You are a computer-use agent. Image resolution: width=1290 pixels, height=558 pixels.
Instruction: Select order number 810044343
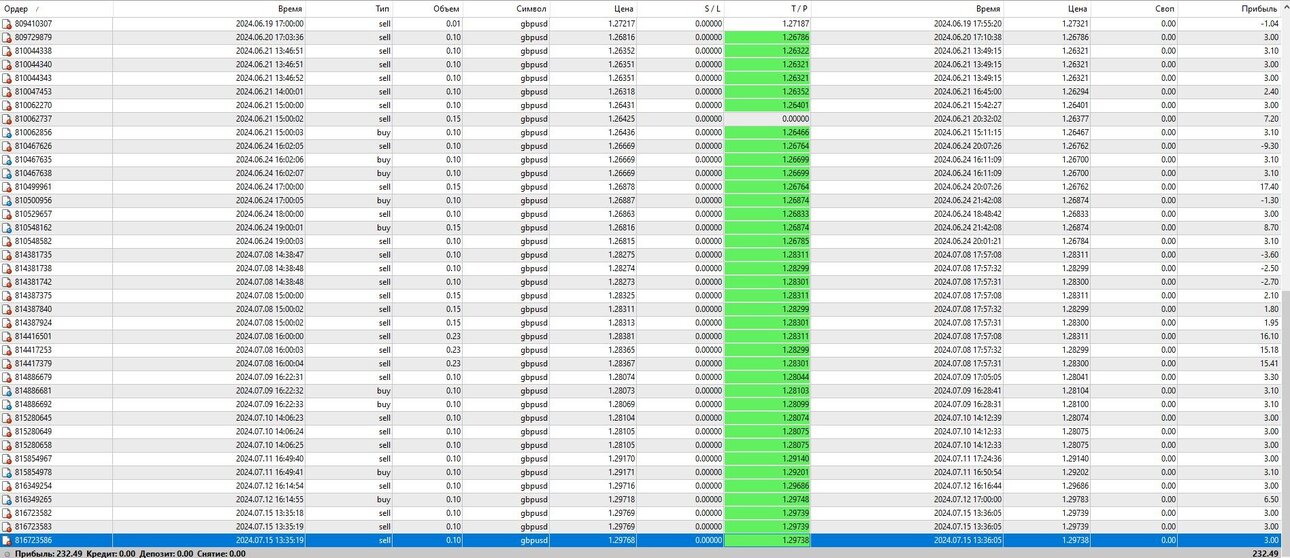(33, 78)
